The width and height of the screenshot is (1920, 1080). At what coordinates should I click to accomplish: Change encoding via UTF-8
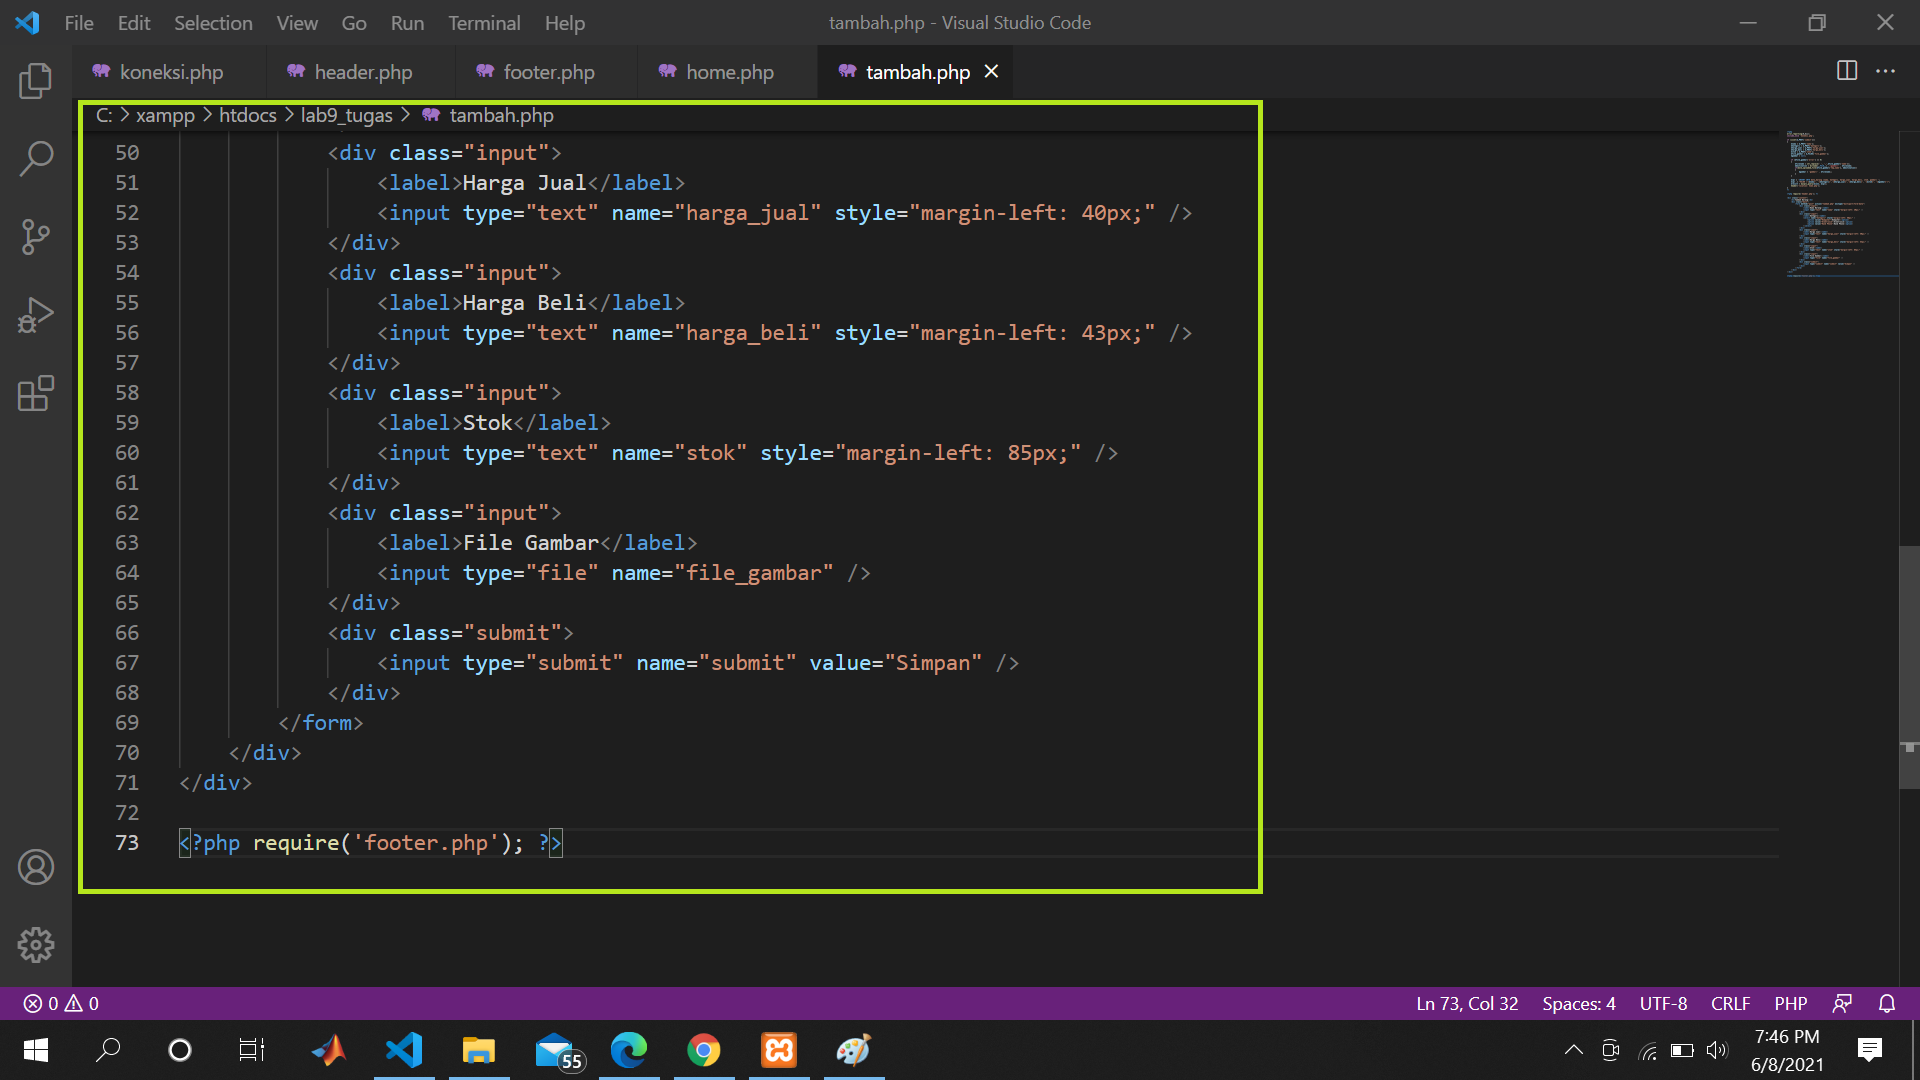pos(1663,1003)
